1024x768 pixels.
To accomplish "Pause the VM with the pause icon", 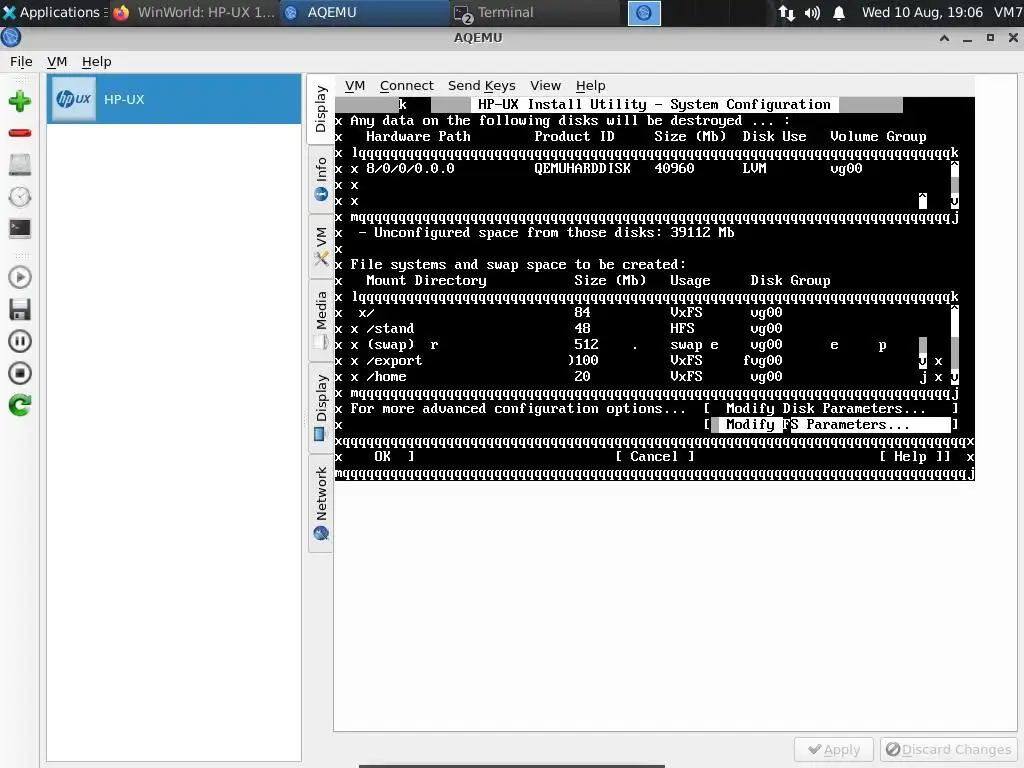I will click(x=20, y=341).
